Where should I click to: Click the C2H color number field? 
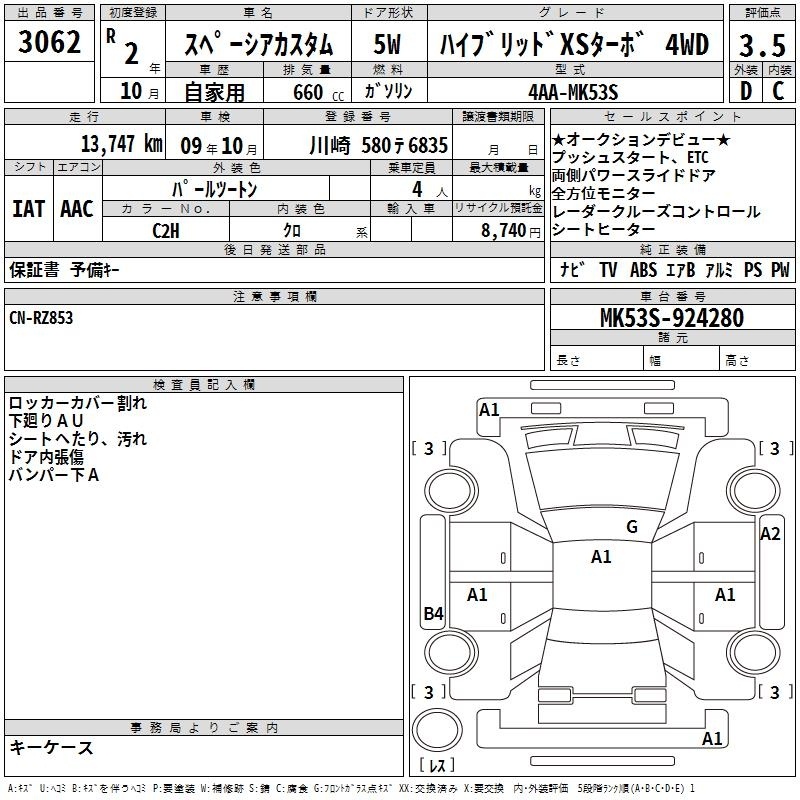coord(166,230)
